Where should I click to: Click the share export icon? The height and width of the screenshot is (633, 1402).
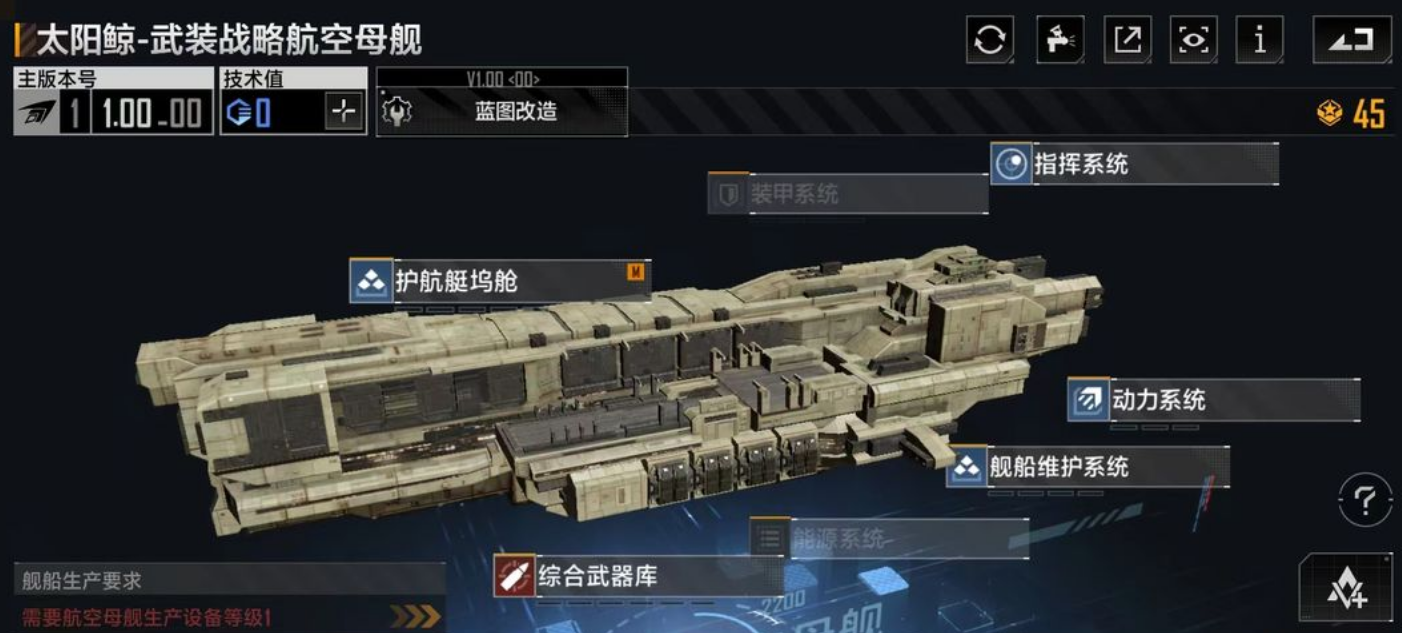[x=1128, y=40]
